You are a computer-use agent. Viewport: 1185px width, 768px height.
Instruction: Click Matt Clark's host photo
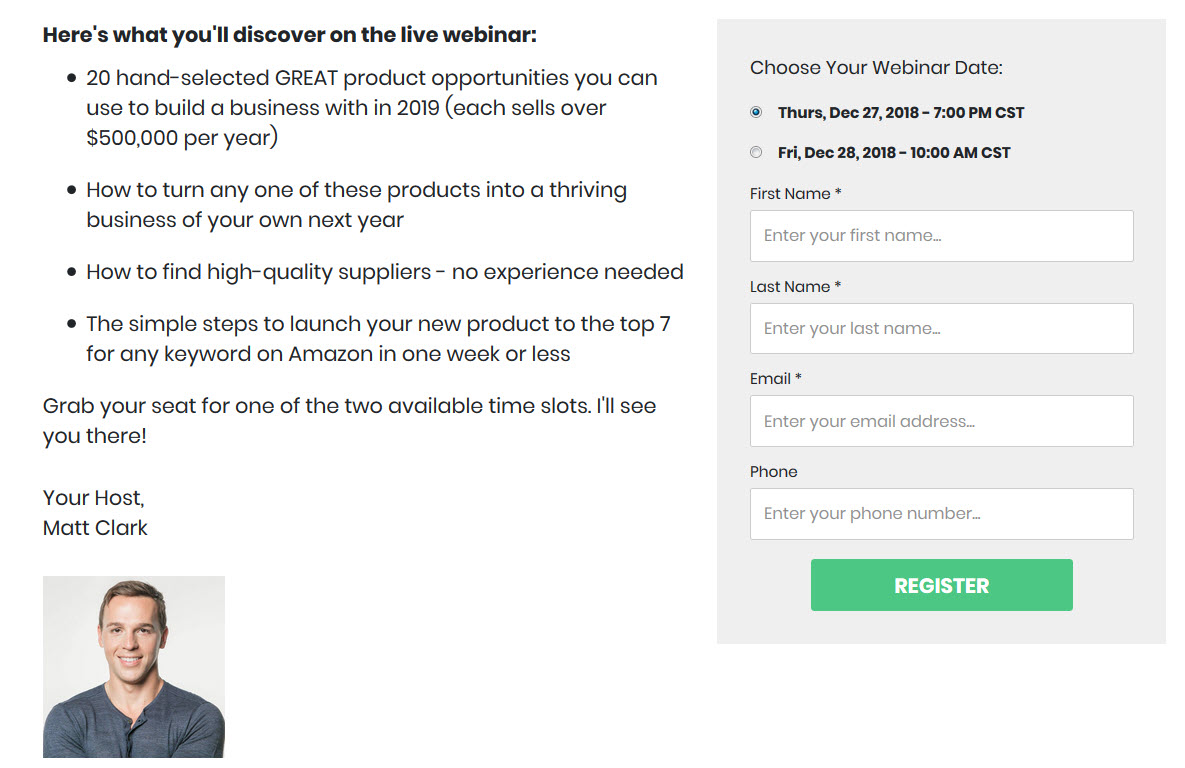click(134, 666)
